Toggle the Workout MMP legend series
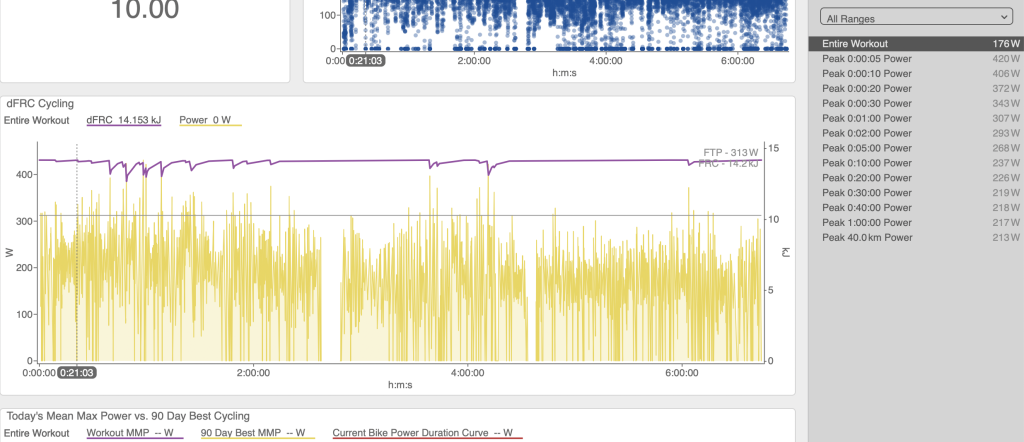This screenshot has width=1024, height=442. pyautogui.click(x=135, y=433)
